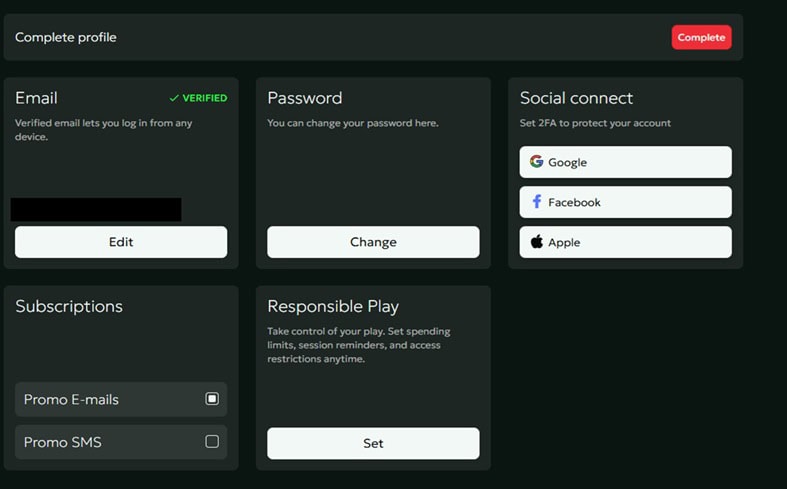The height and width of the screenshot is (489, 787).
Task: Click the green verified checkmark icon
Action: 174,99
